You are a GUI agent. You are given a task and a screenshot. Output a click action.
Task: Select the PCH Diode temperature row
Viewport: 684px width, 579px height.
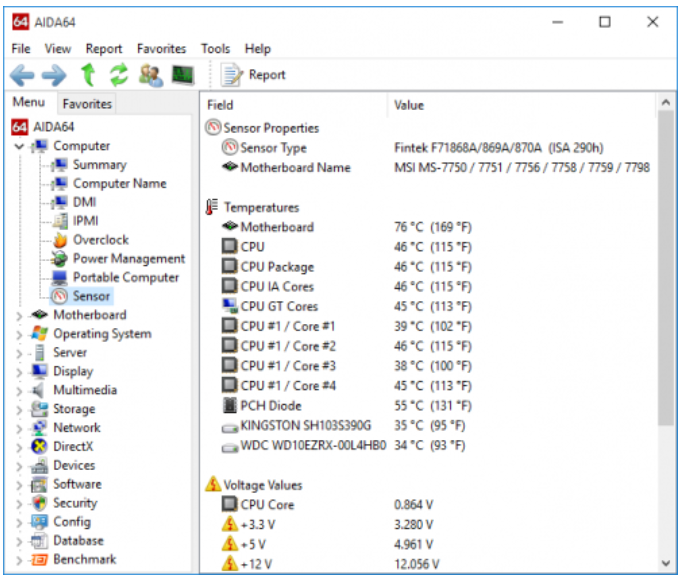pyautogui.click(x=430, y=406)
